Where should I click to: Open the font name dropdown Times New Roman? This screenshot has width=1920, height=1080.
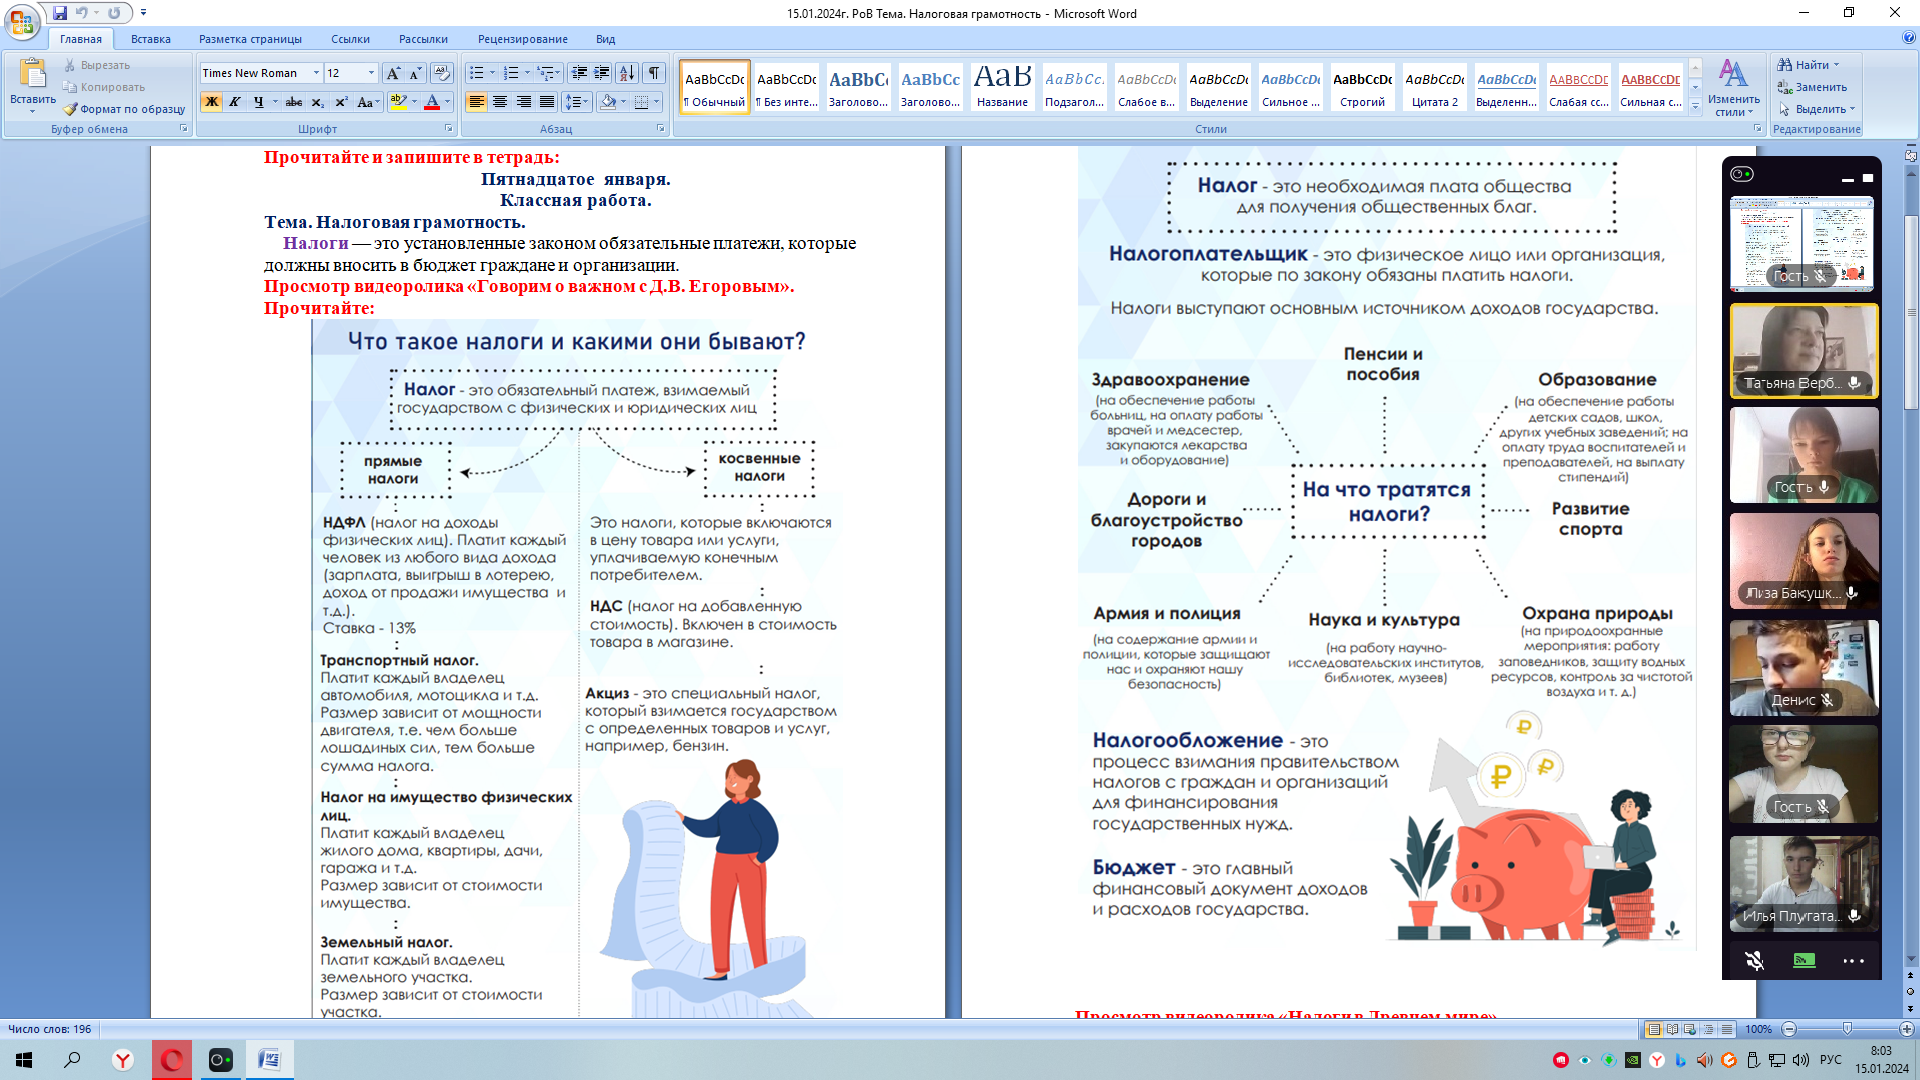click(x=317, y=73)
